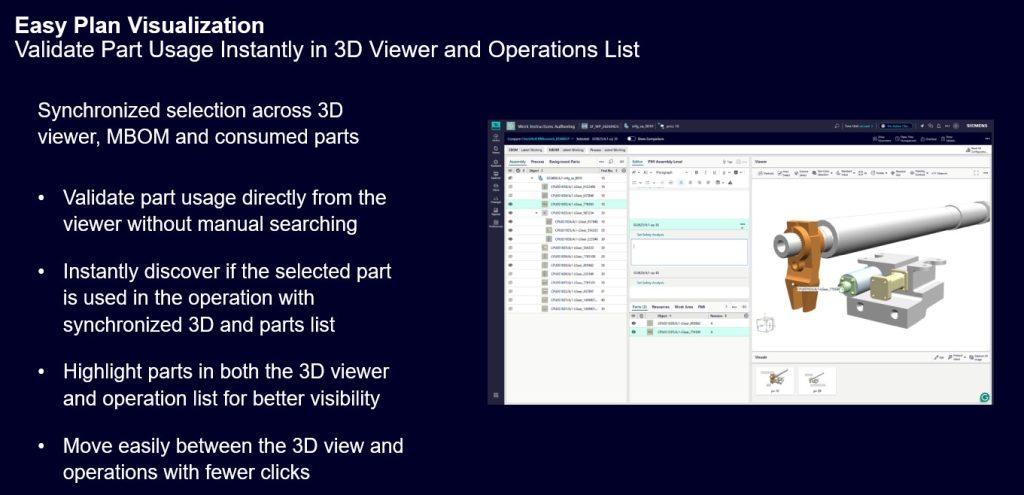Open Reports in the left sidebar
The width and height of the screenshot is (1024, 495).
point(496,212)
